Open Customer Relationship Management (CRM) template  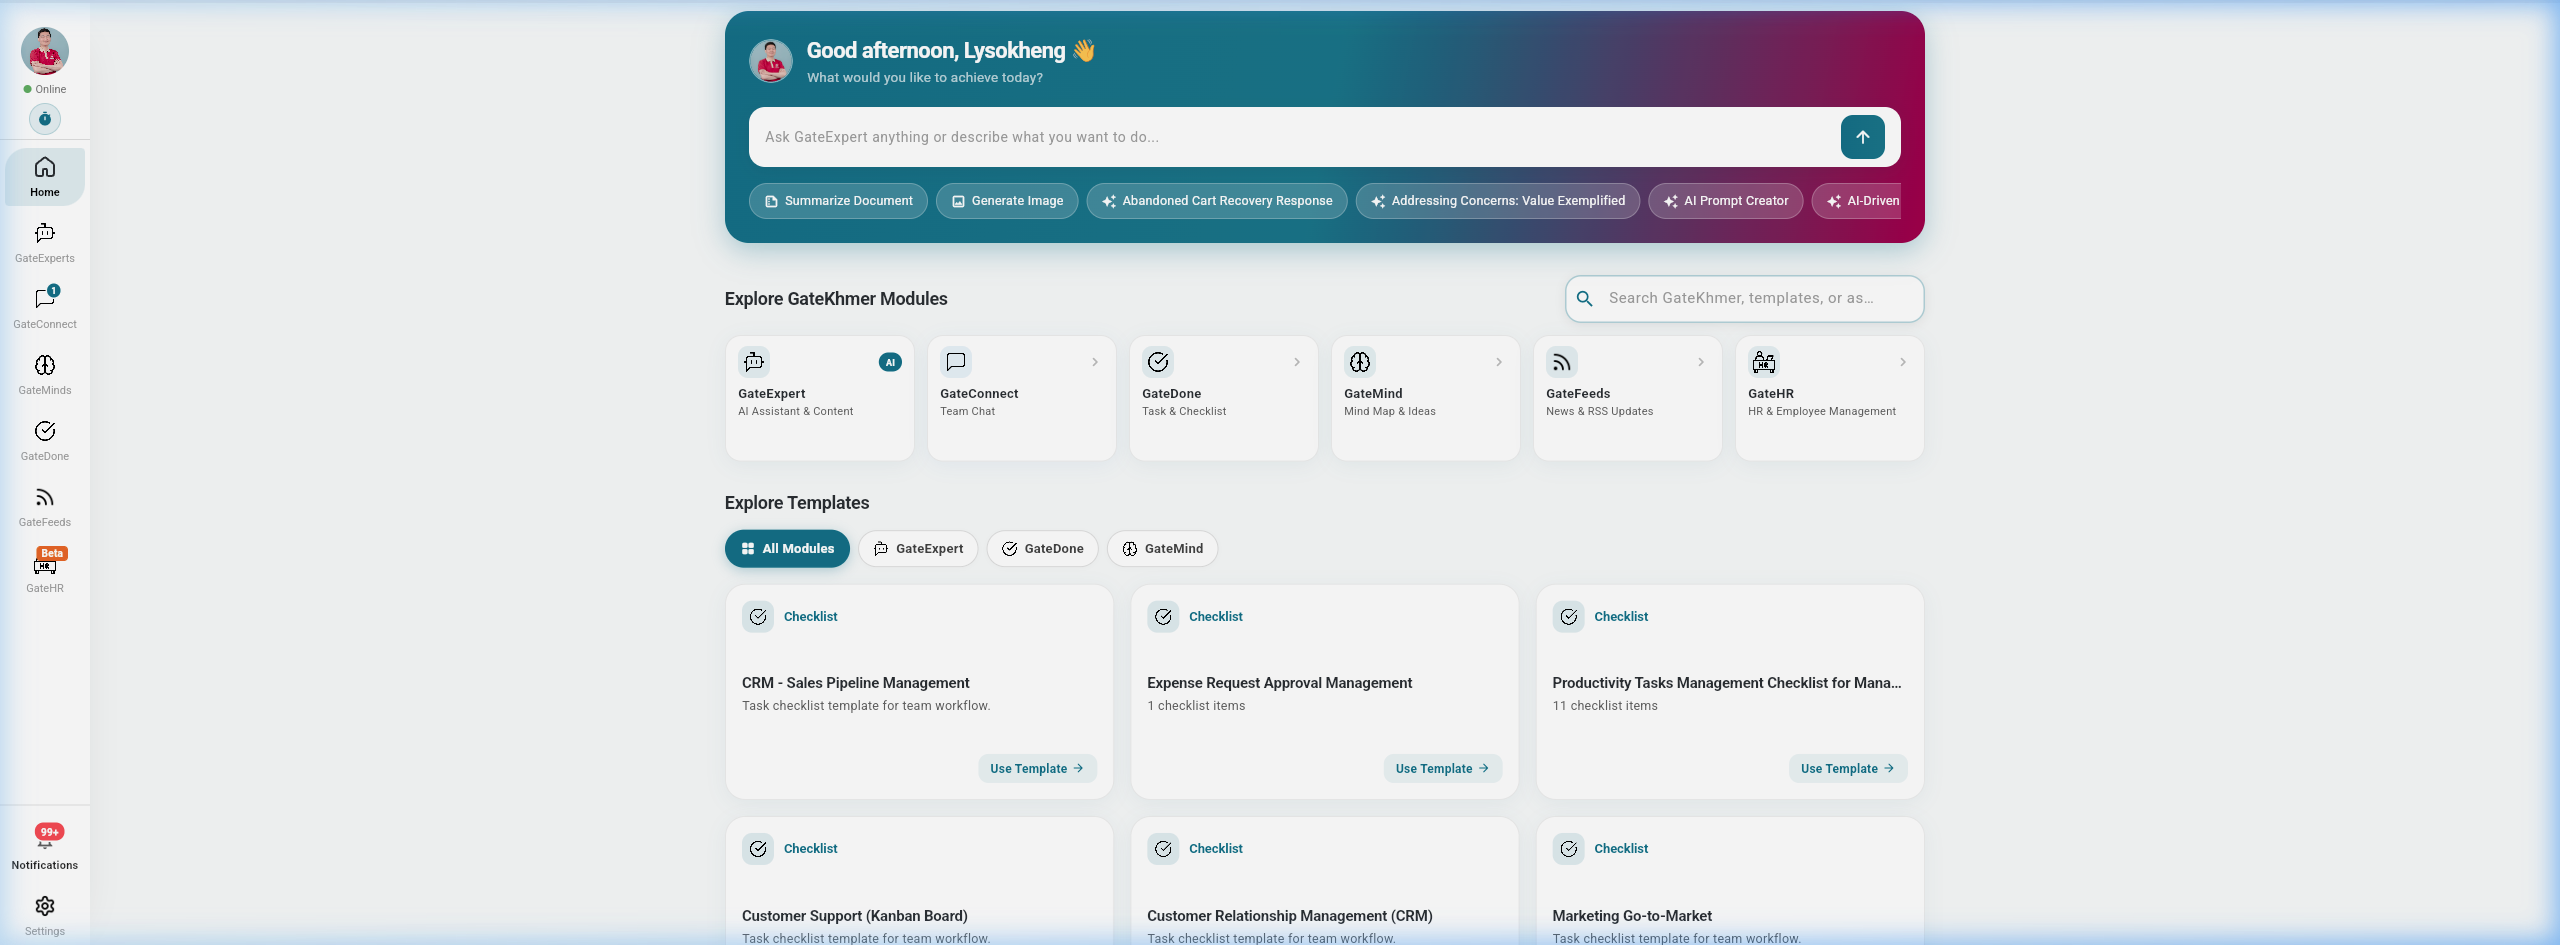click(x=1324, y=882)
